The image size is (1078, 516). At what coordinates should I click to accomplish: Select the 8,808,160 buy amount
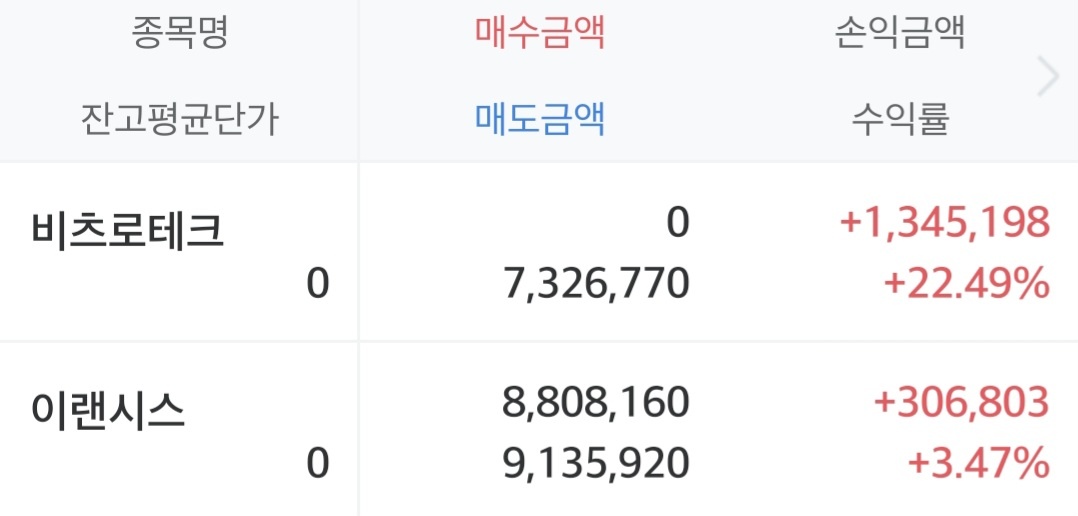(x=595, y=403)
